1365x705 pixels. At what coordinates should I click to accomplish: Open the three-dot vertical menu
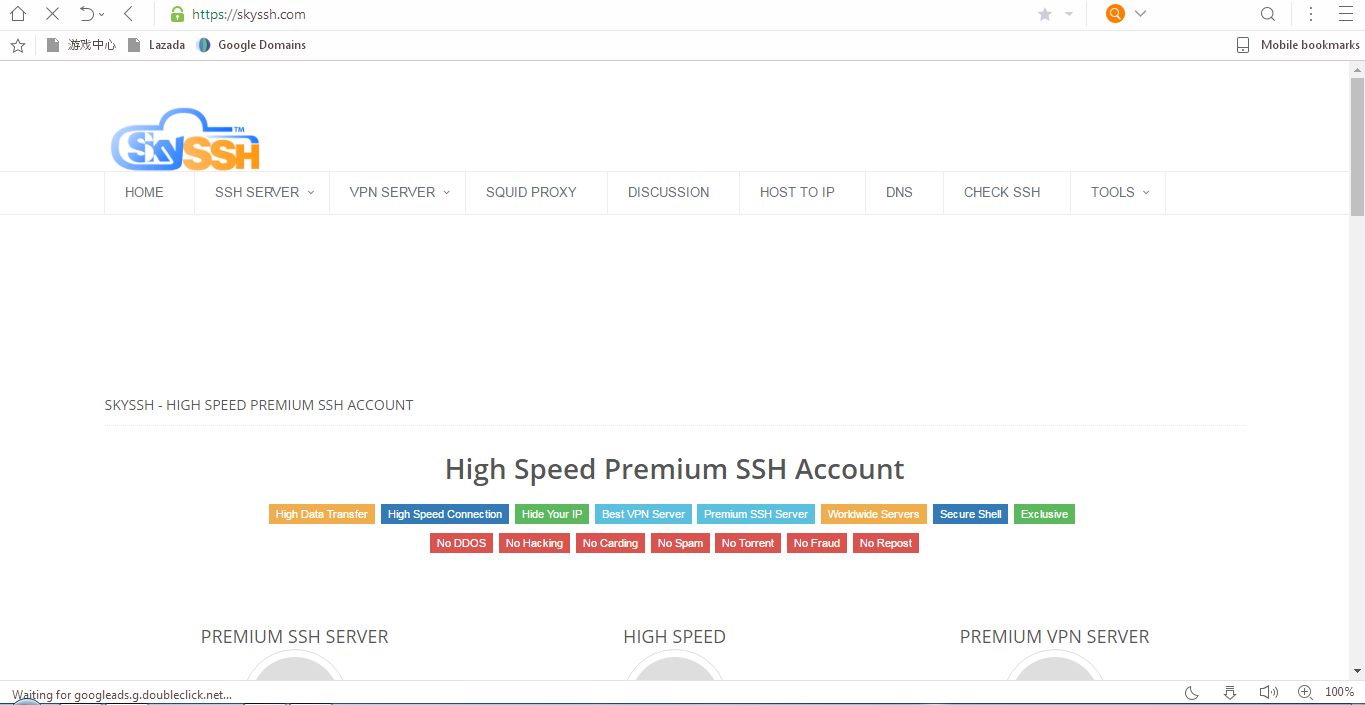point(1311,14)
